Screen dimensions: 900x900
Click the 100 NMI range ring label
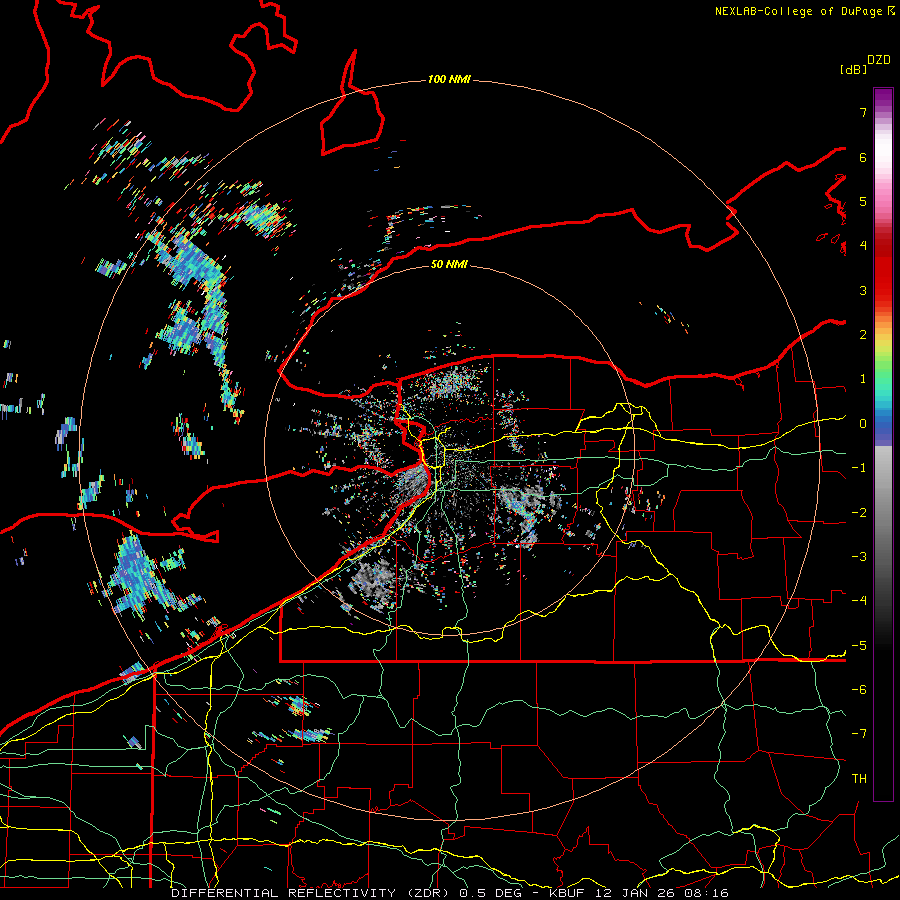(449, 79)
